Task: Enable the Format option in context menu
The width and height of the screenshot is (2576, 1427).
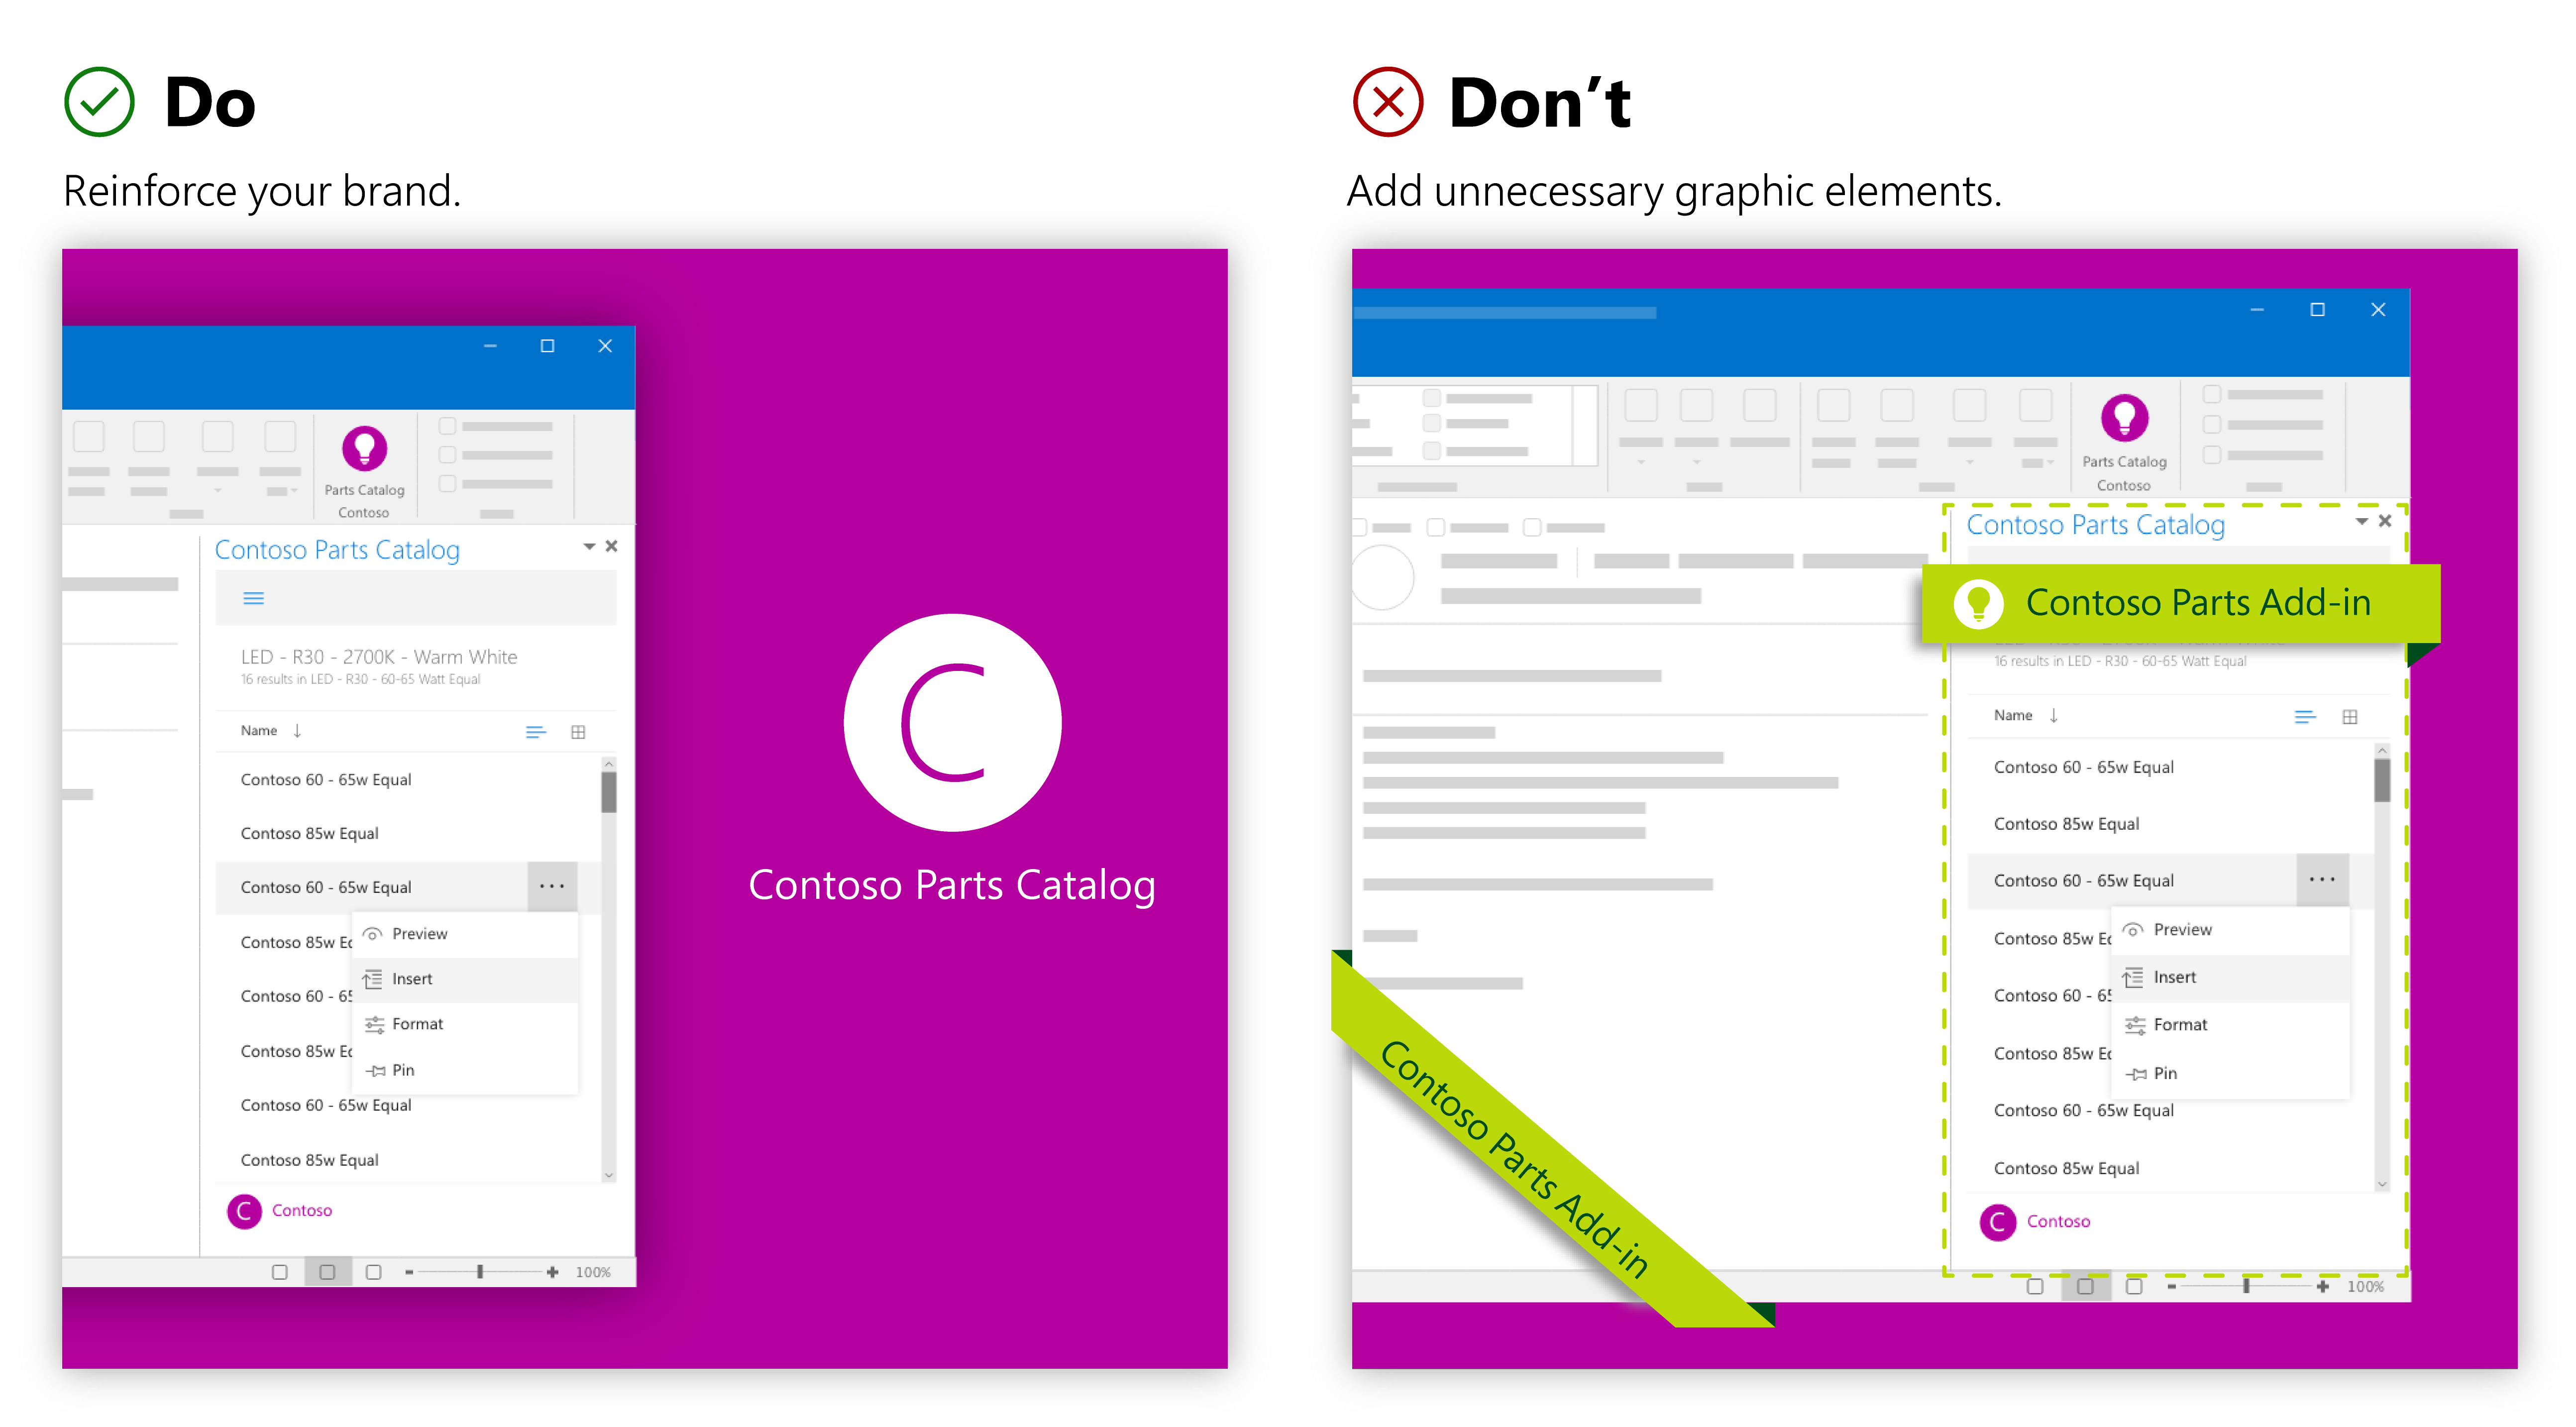Action: point(434,1026)
